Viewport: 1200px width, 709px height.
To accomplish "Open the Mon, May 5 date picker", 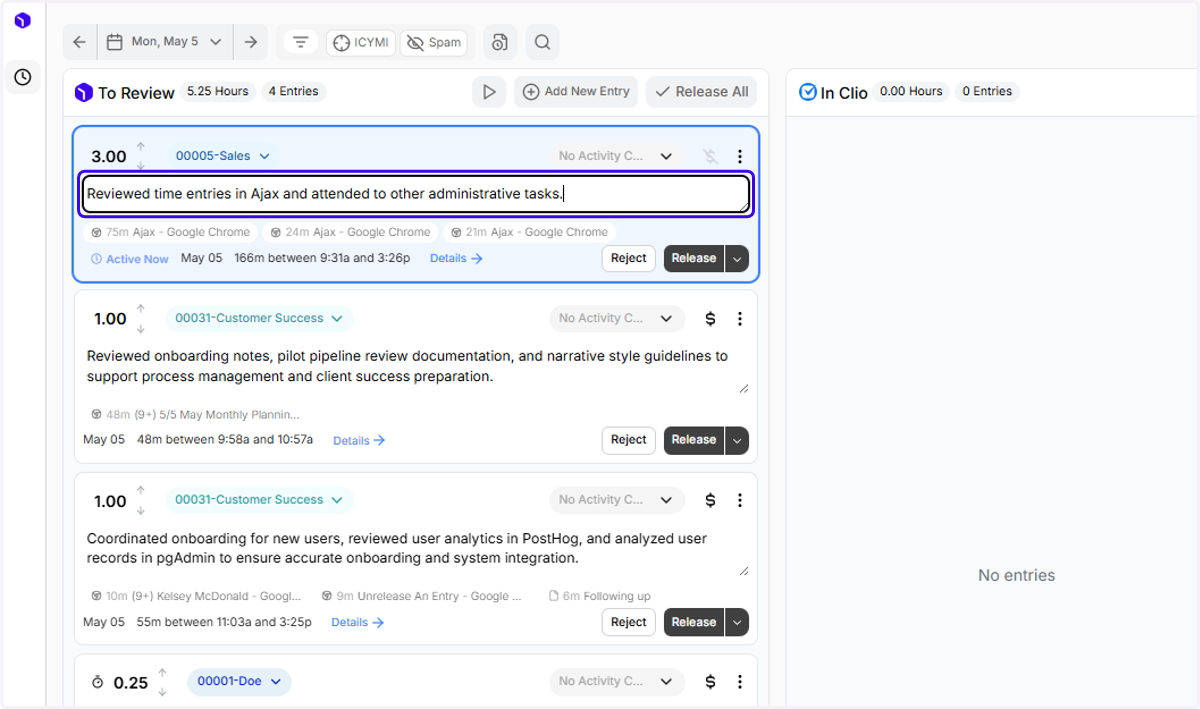I will pos(165,42).
